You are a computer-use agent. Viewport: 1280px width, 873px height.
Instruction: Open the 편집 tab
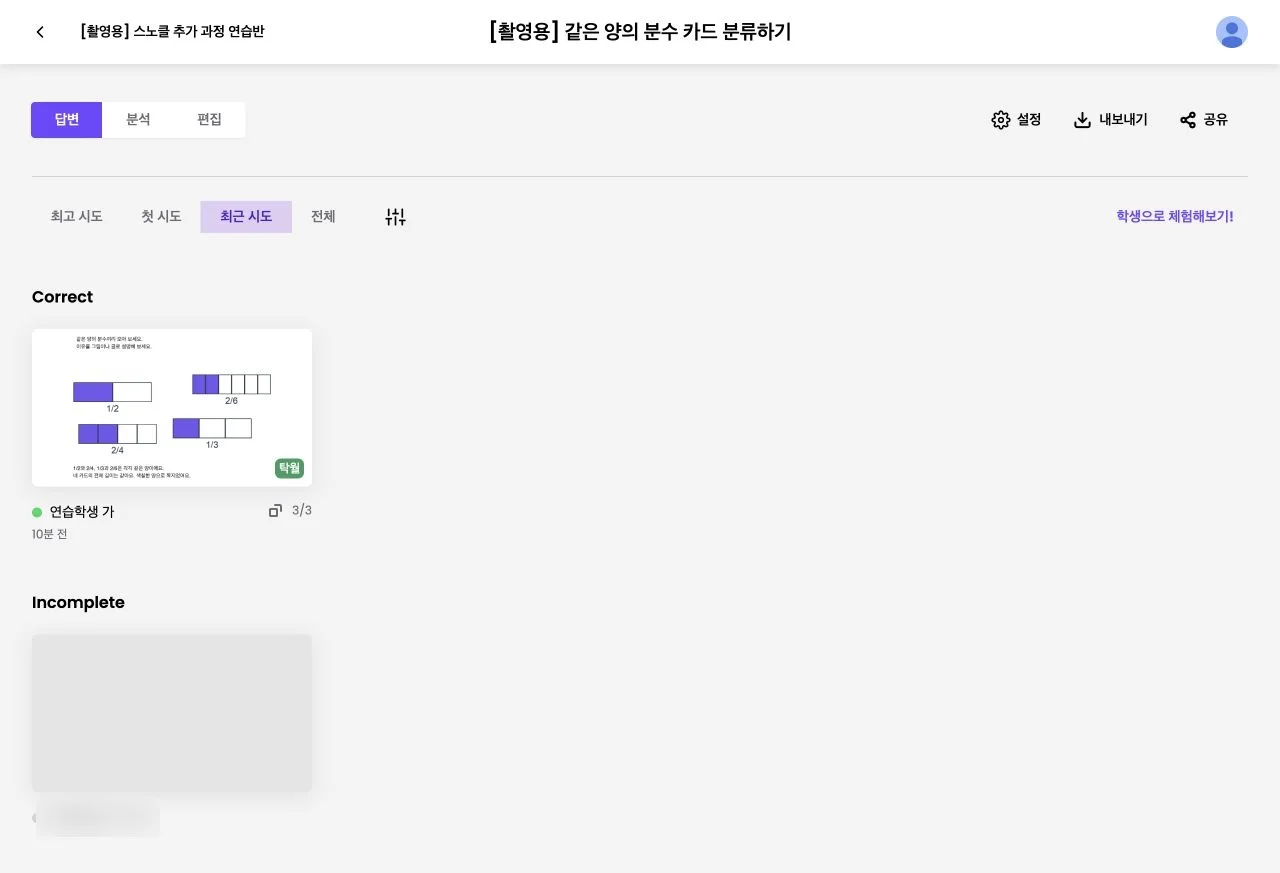209,120
